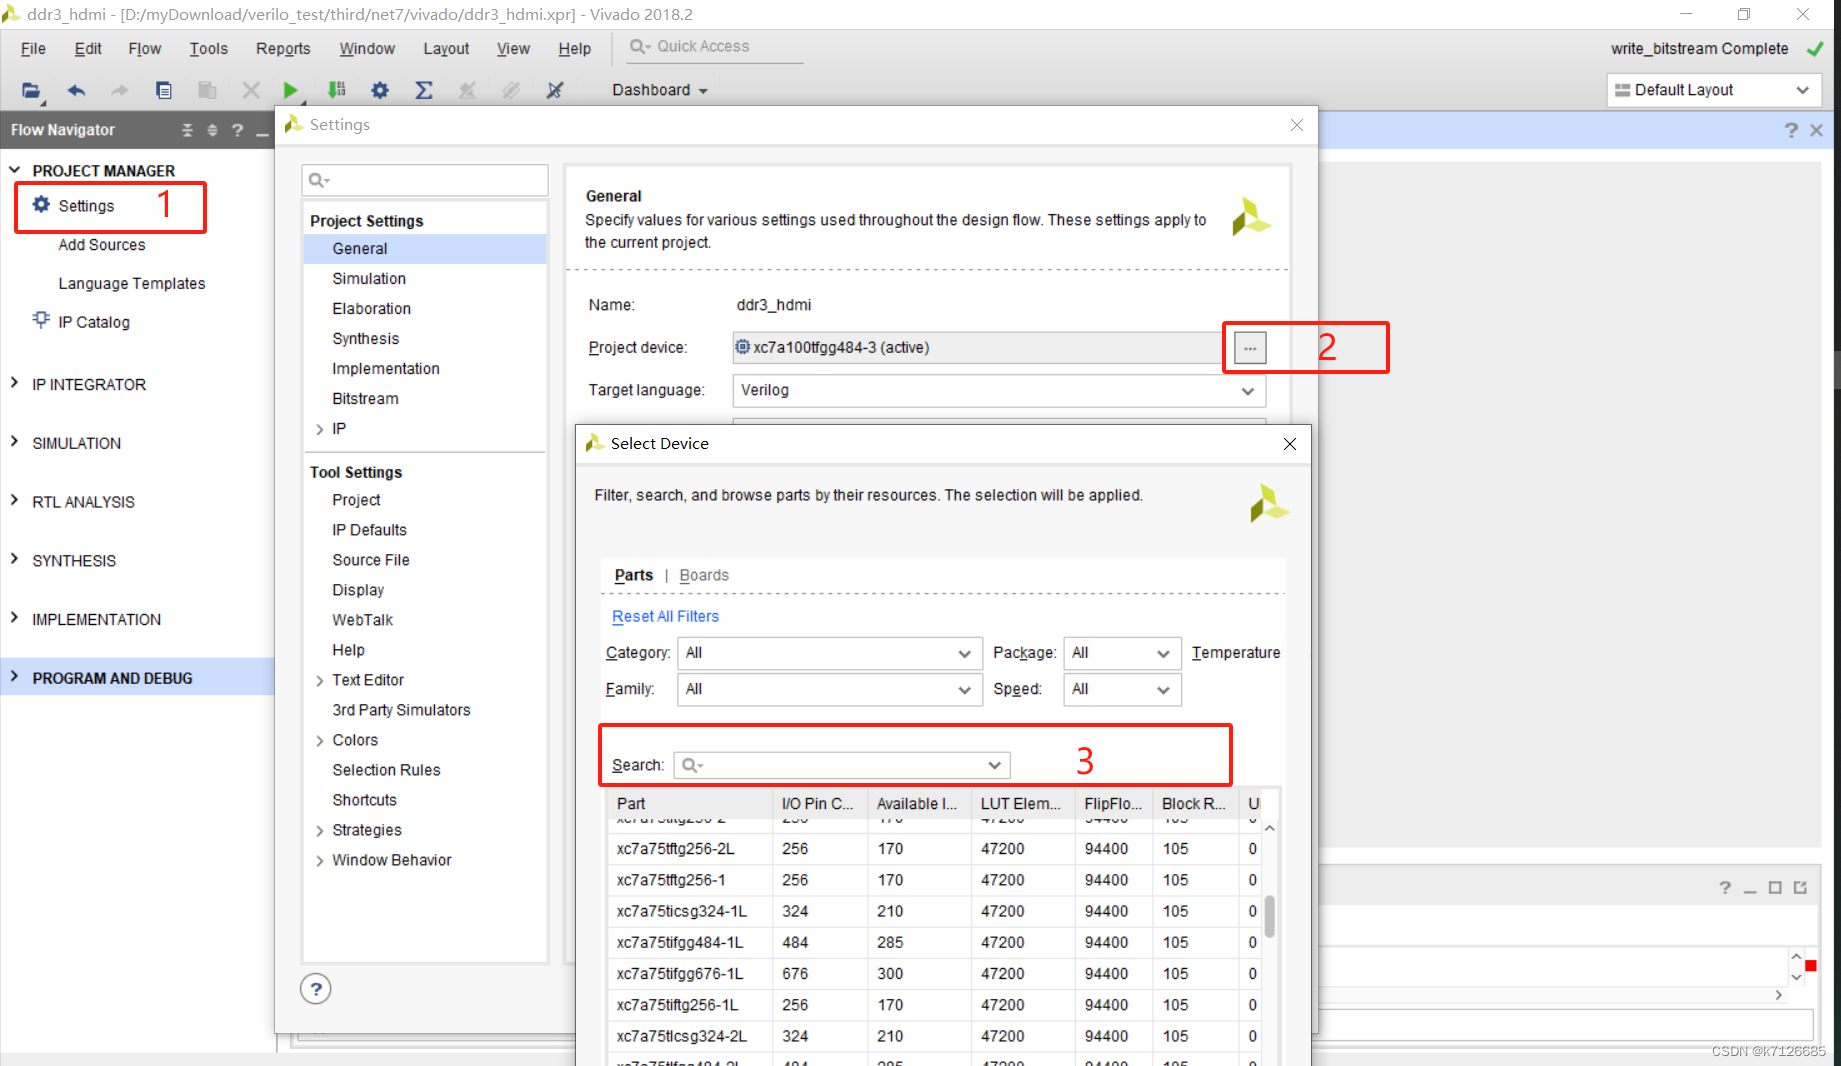Screen dimensions: 1841x1066
Task: Click Reset All Filters link
Action: click(x=665, y=616)
